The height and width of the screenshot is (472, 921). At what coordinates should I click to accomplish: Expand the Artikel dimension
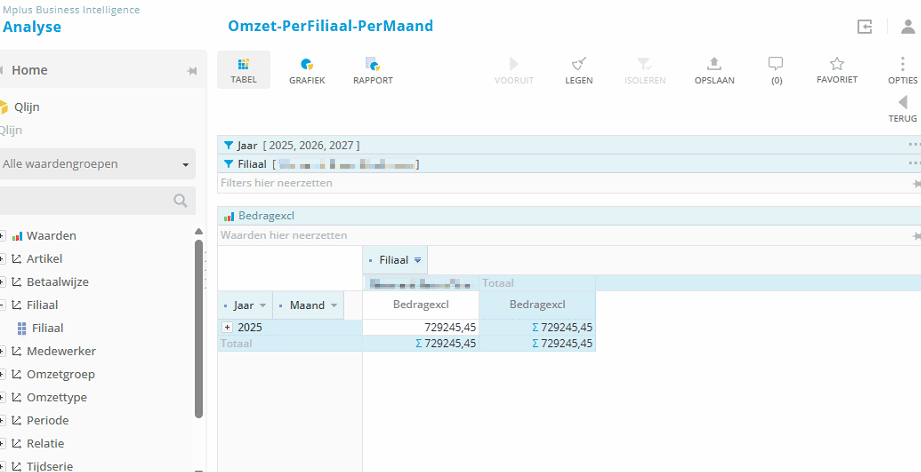point(2,259)
